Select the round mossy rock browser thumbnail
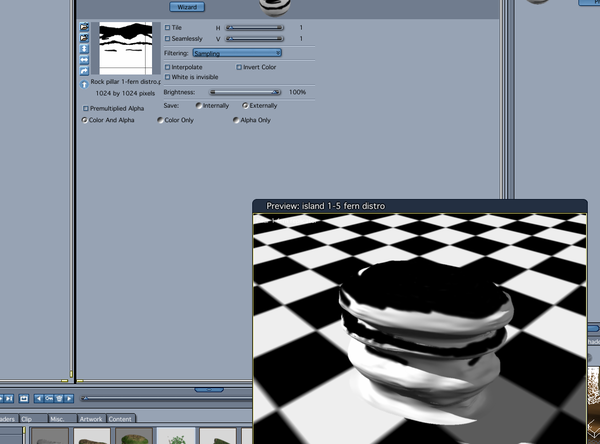Image resolution: width=600 pixels, height=444 pixels. tap(134, 436)
